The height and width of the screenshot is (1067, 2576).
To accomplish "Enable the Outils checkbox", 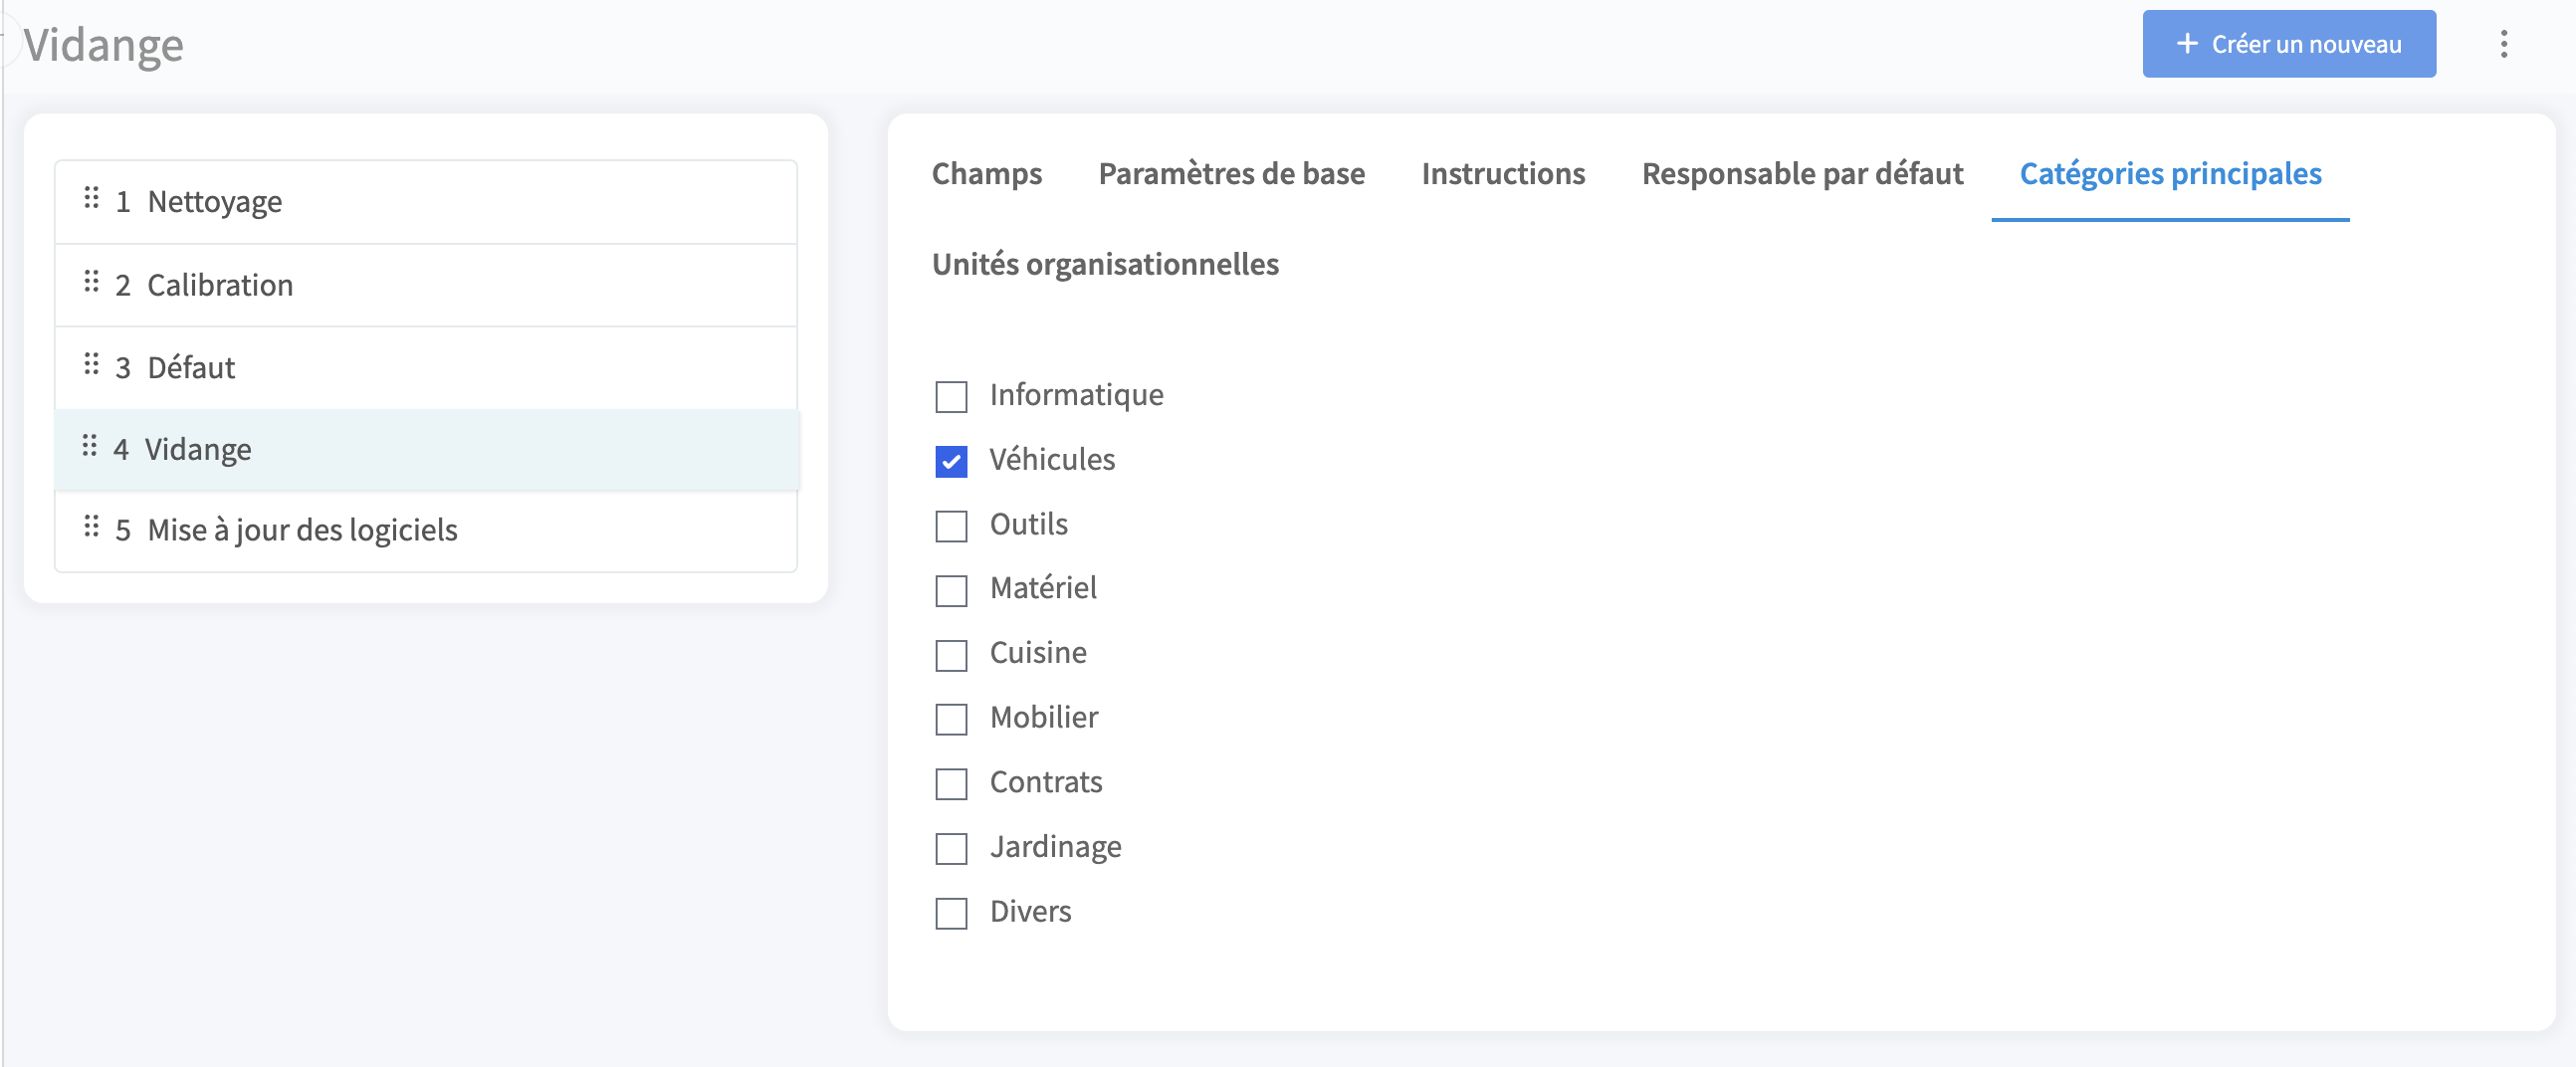I will tap(951, 526).
